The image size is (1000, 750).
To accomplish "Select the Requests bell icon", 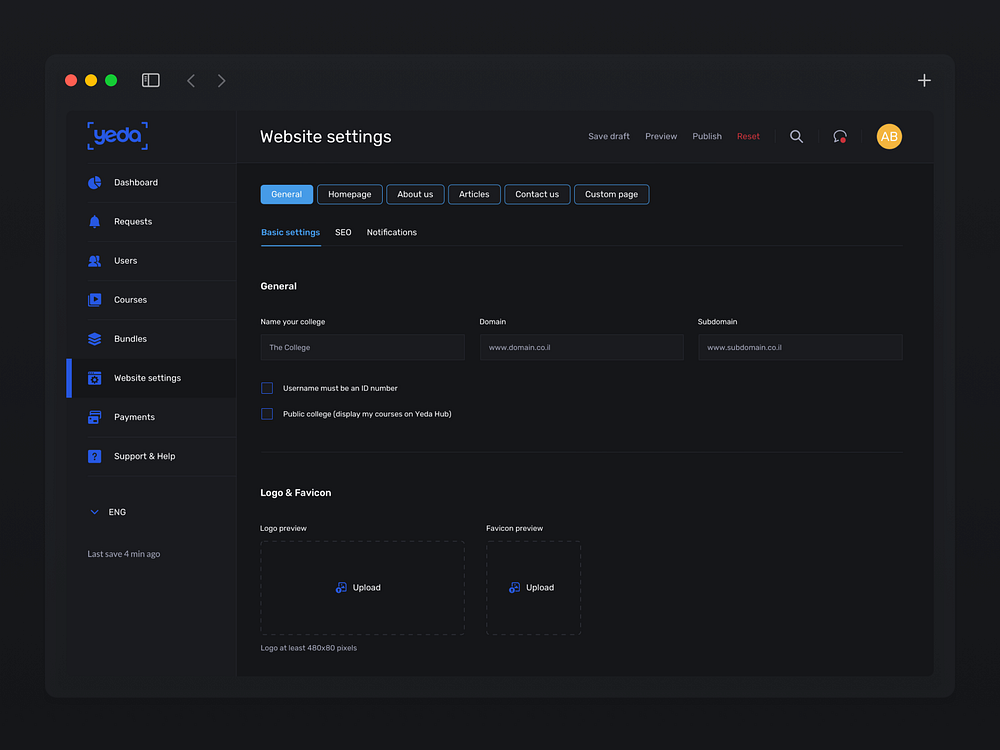I will (x=93, y=221).
